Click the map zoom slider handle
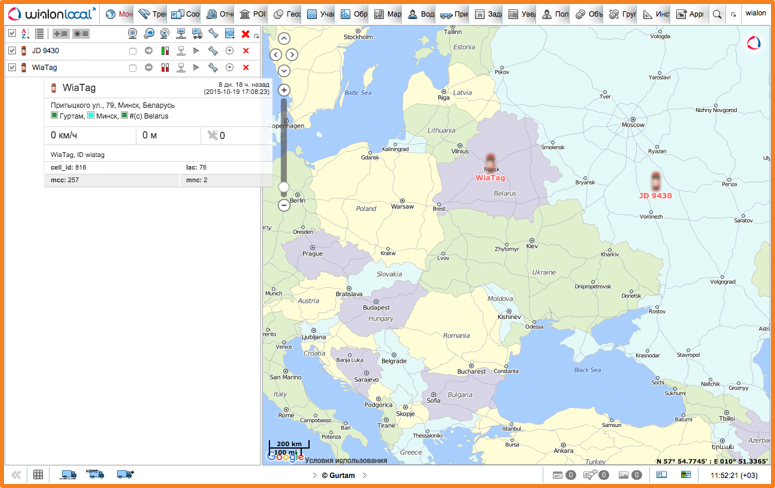Screen dimensions: 775x488 tap(284, 187)
